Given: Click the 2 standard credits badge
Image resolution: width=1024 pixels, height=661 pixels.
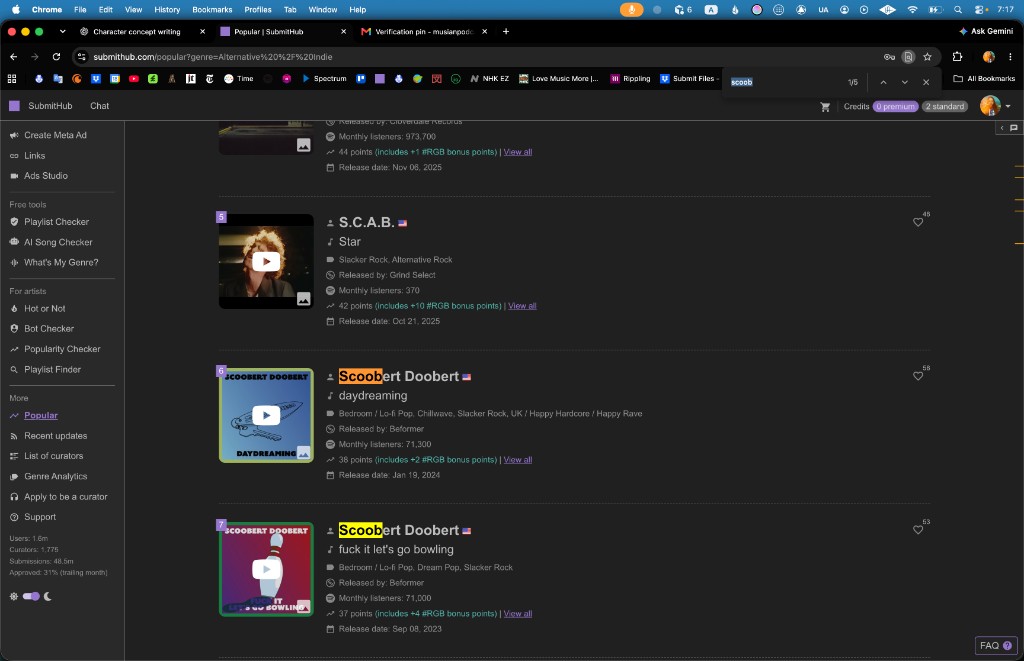Looking at the screenshot, I should [944, 106].
